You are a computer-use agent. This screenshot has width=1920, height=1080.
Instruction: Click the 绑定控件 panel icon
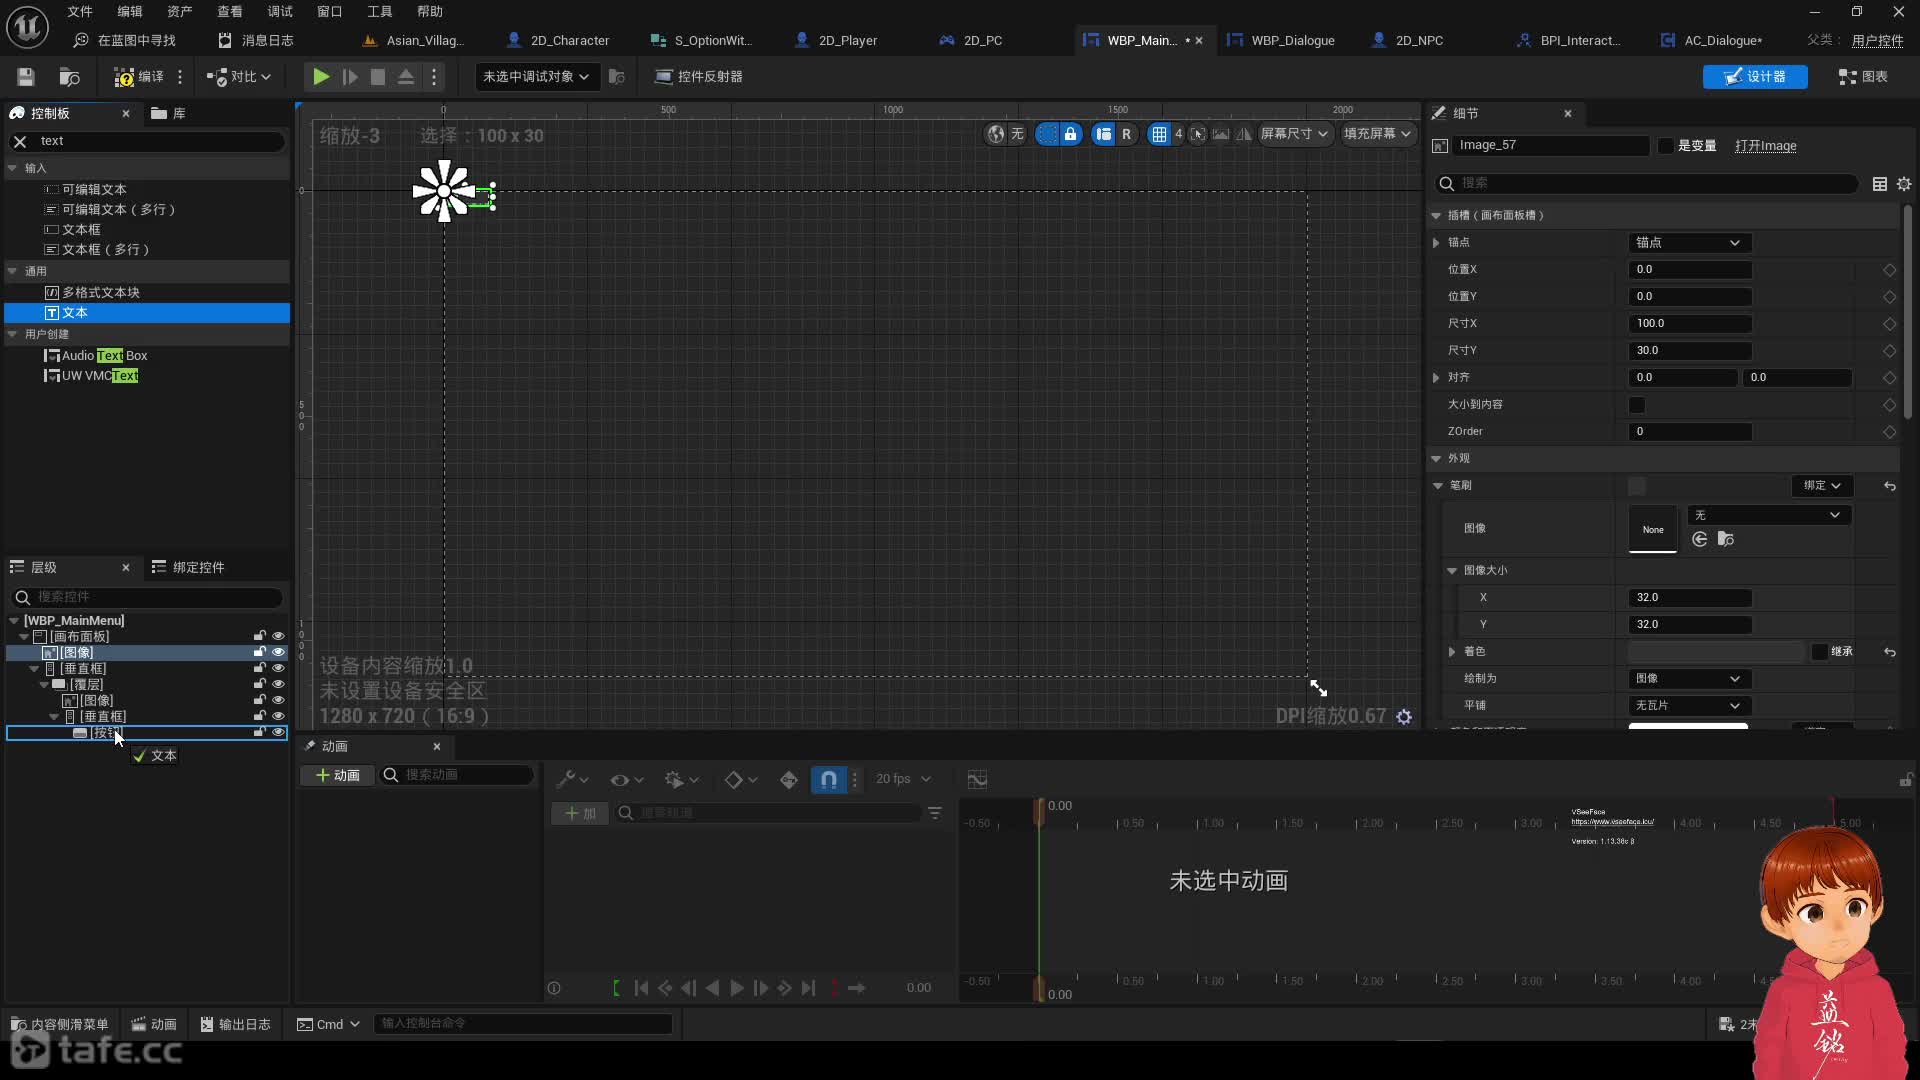click(x=158, y=566)
